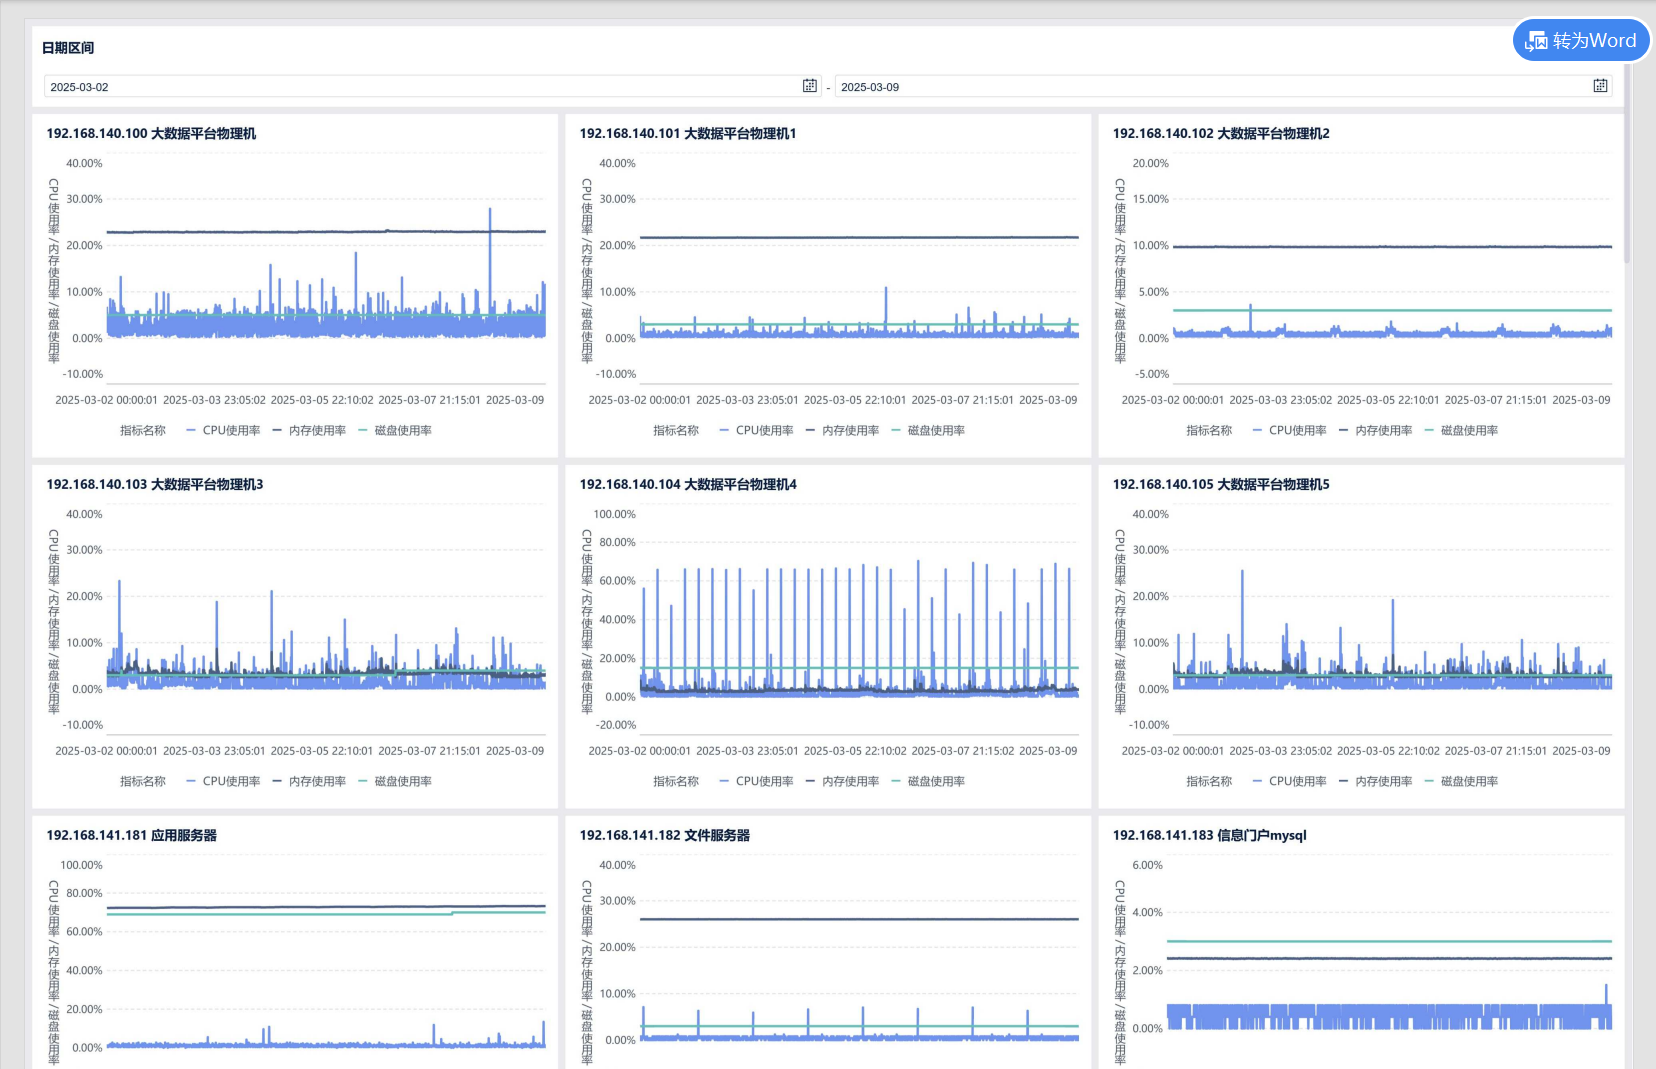Click the vertical scrollbar on the right
The width and height of the screenshot is (1656, 1069).
[x=1627, y=160]
